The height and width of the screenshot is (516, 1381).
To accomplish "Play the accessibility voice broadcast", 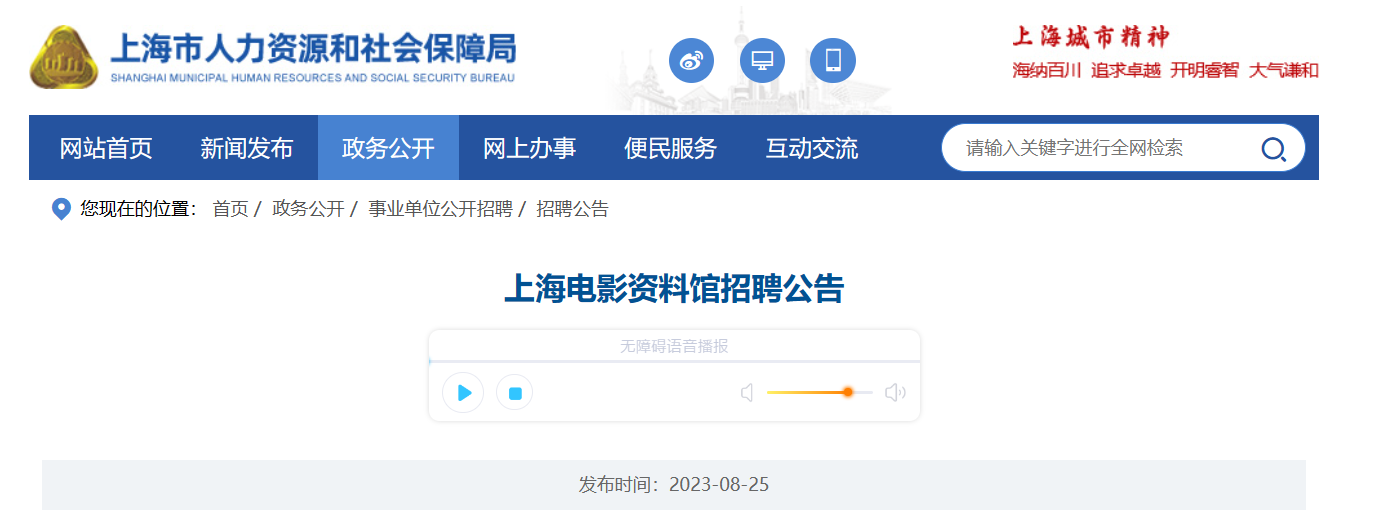I will point(463,393).
